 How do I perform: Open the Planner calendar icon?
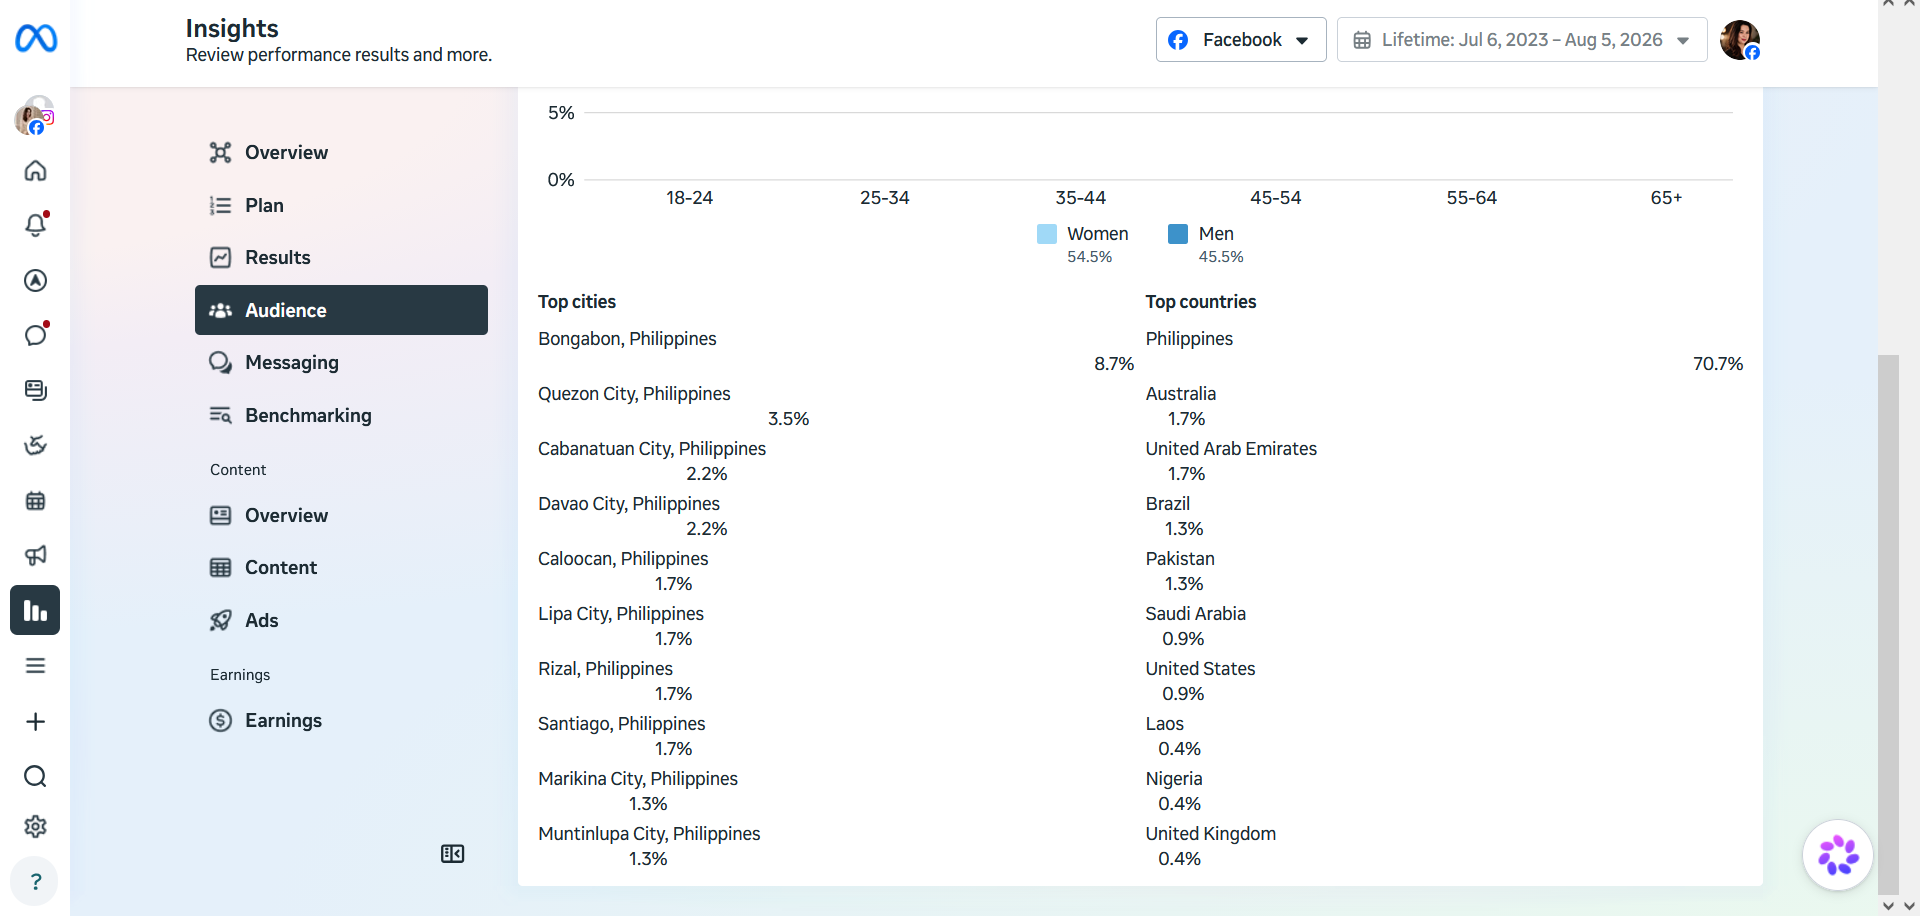click(x=35, y=500)
